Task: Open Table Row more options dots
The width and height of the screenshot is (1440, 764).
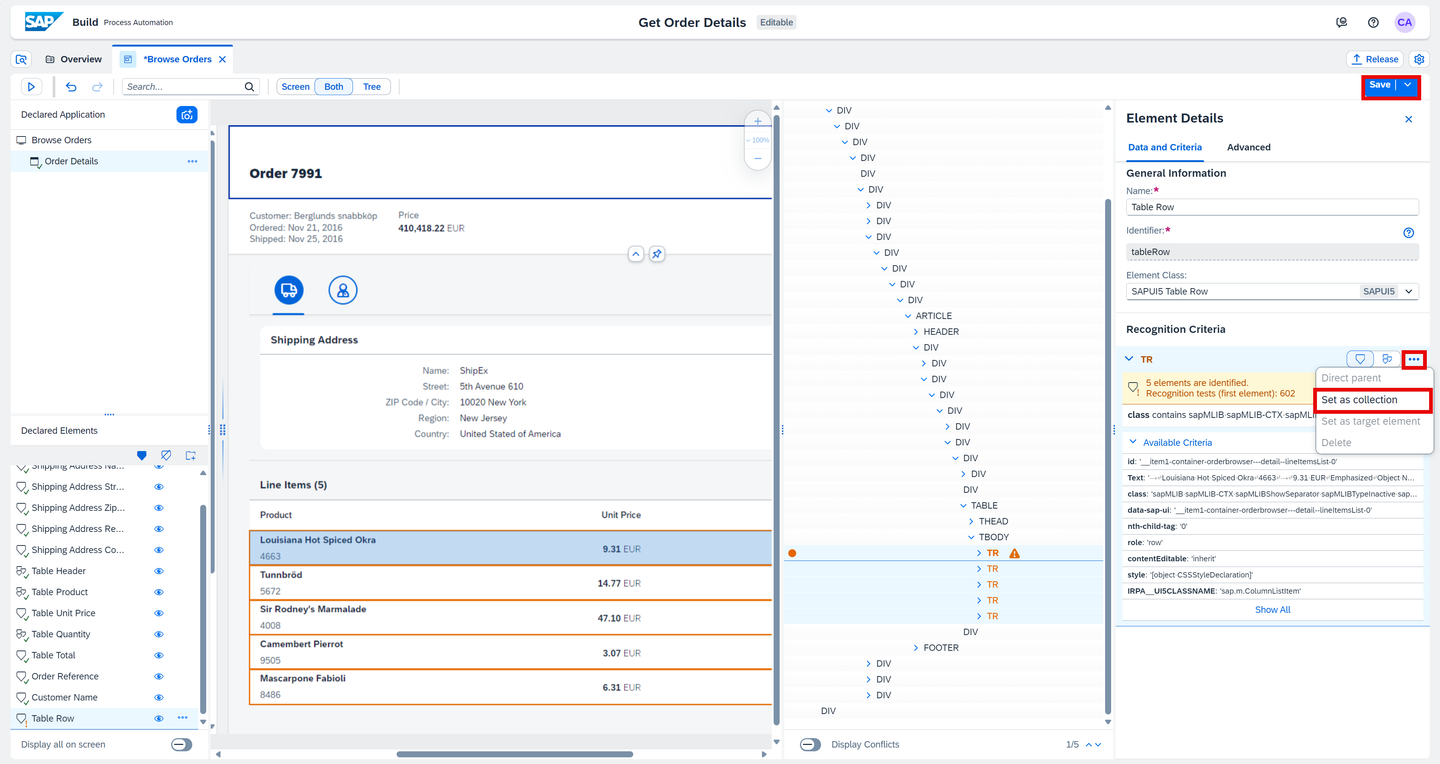Action: [182, 718]
